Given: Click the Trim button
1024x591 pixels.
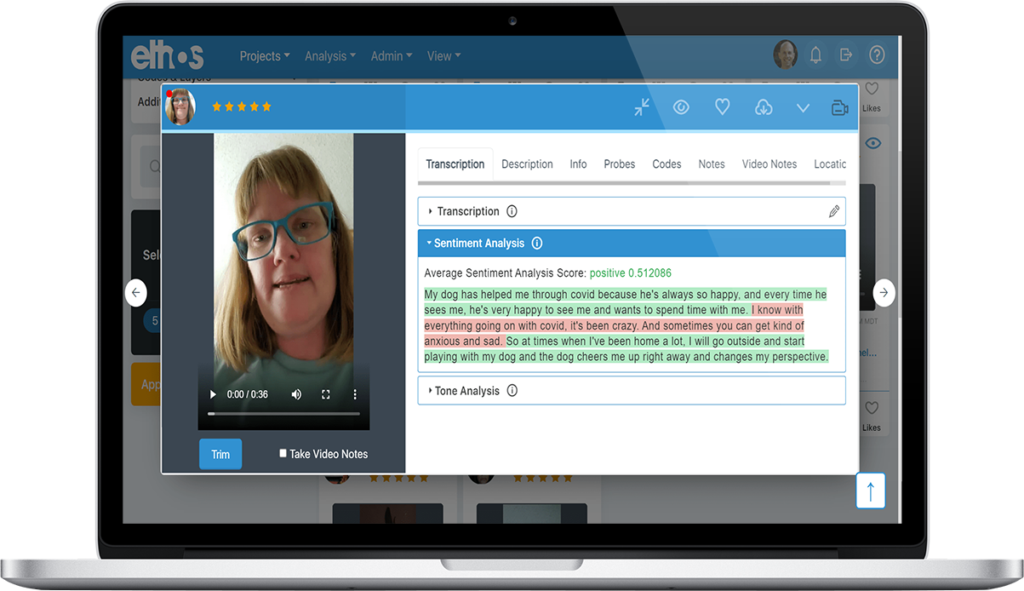Looking at the screenshot, I should 220,454.
